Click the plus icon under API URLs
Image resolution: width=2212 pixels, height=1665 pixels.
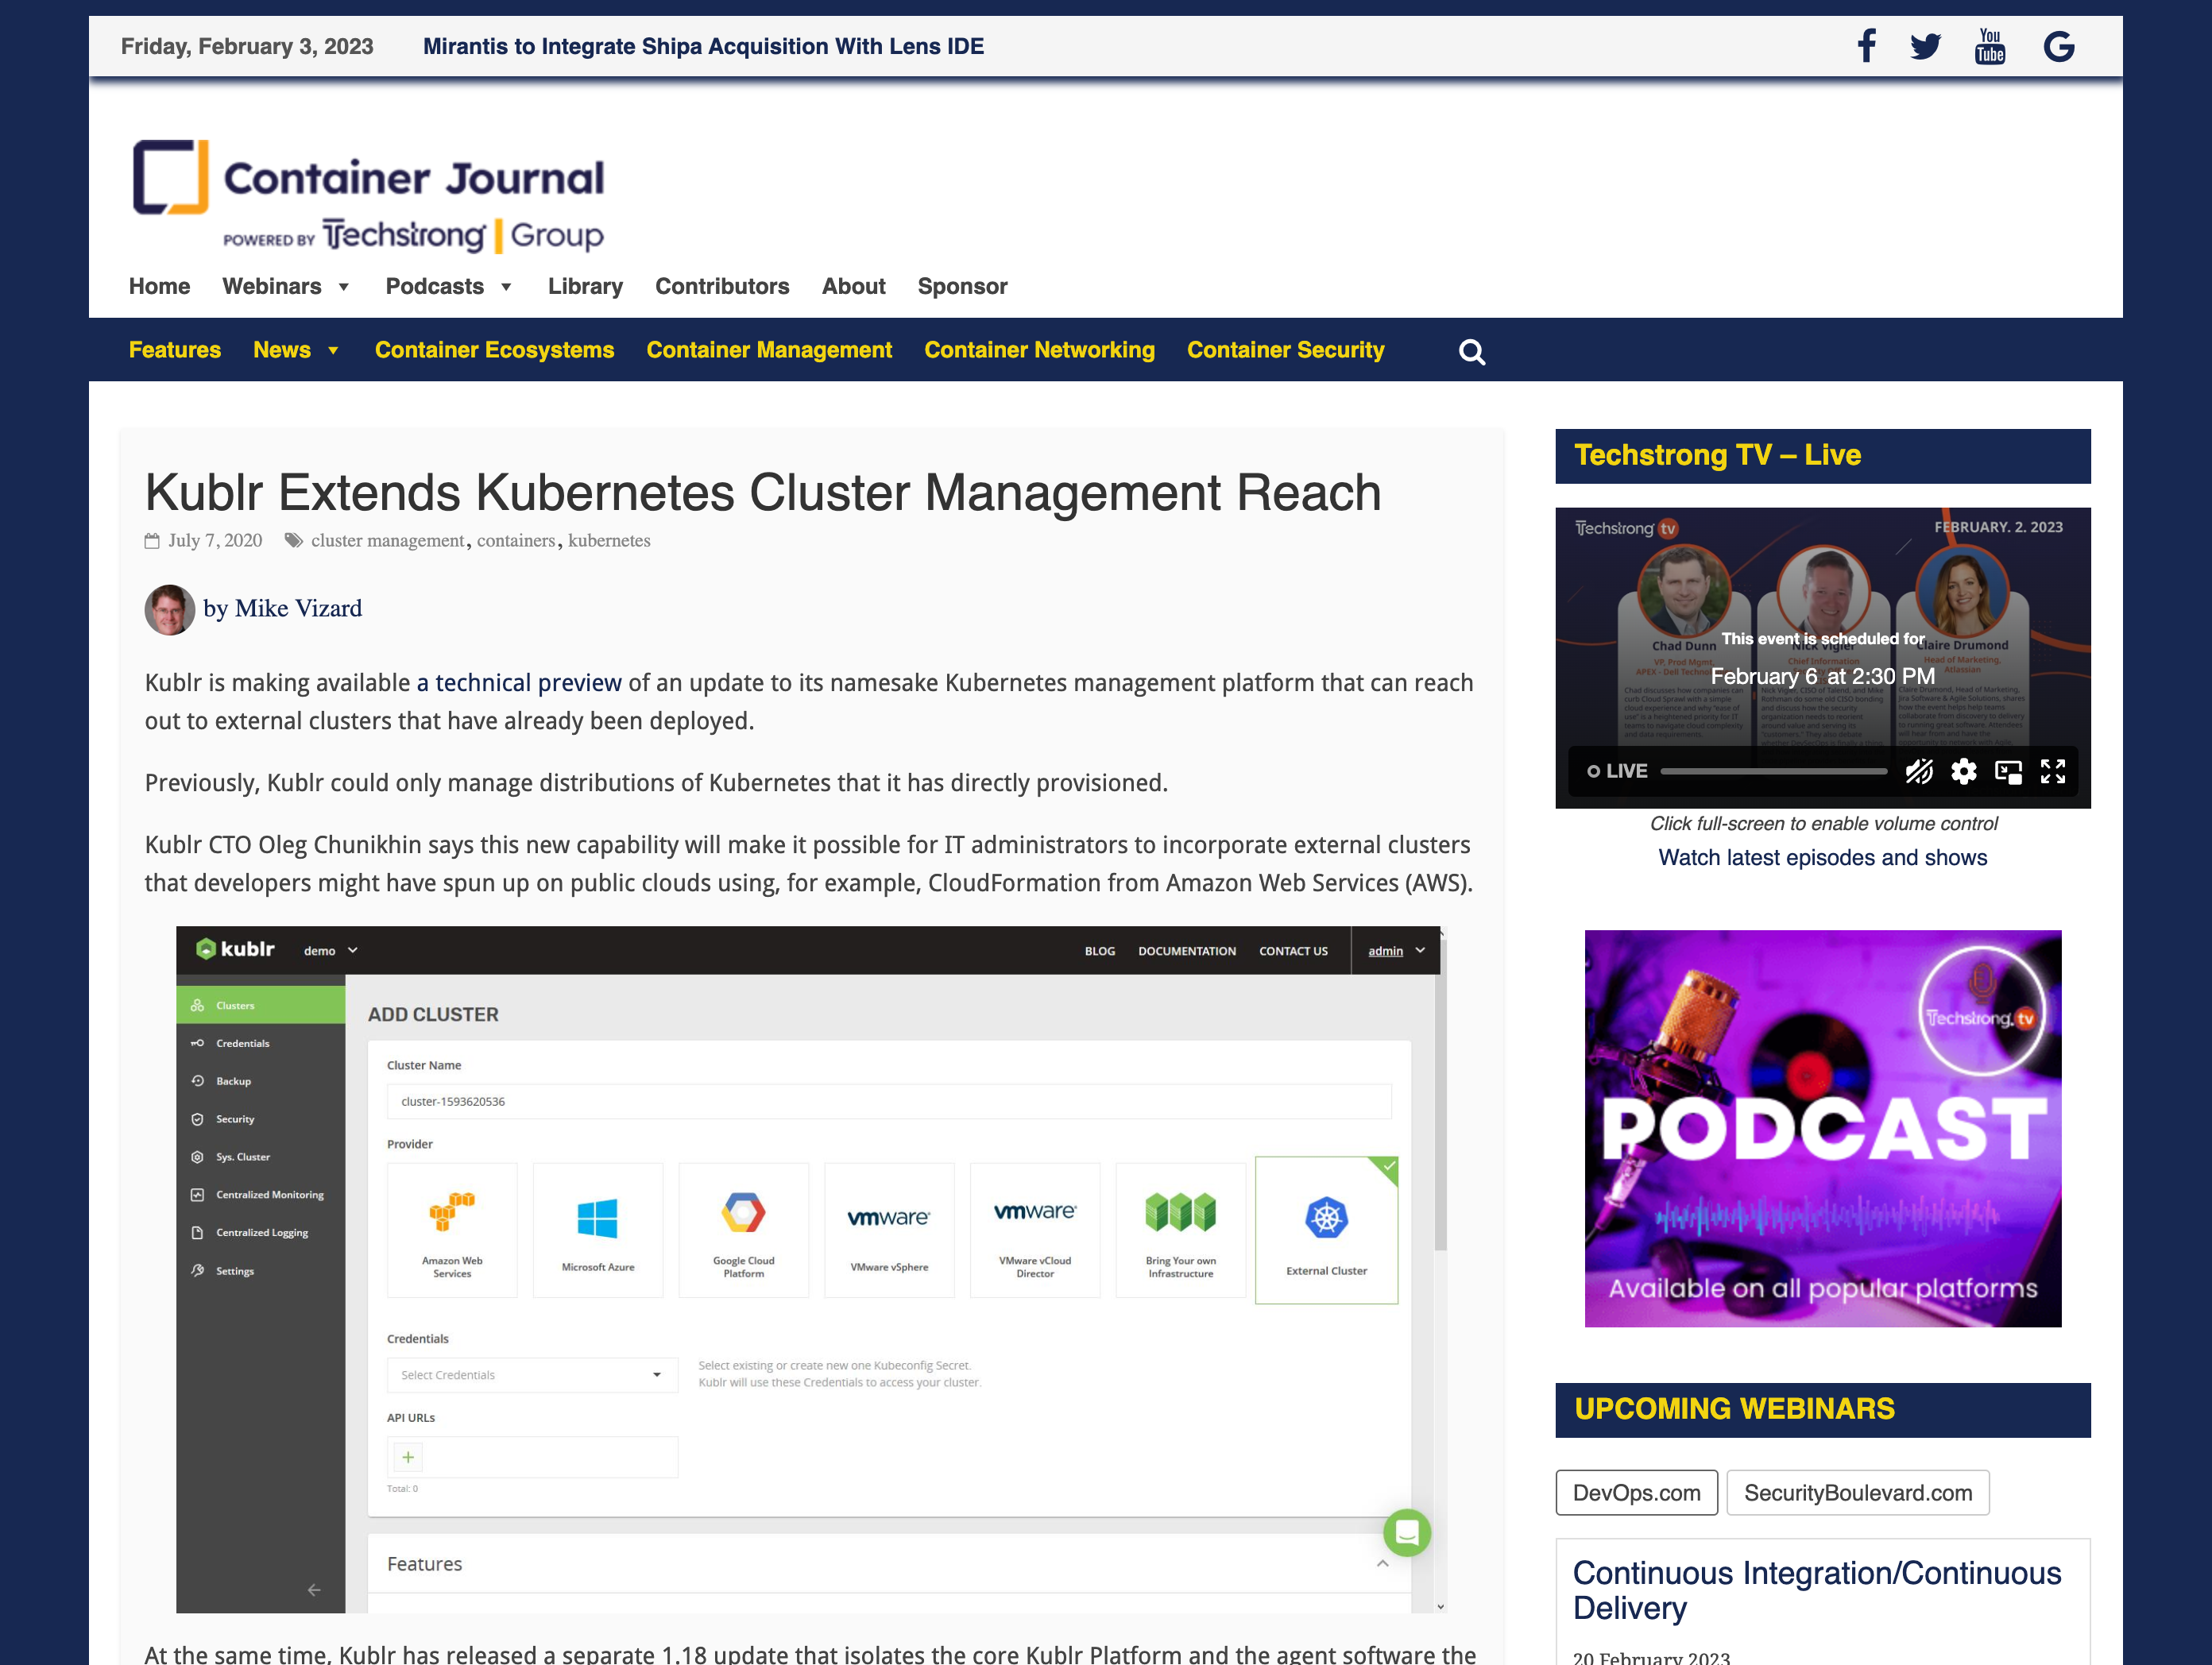(x=407, y=1457)
